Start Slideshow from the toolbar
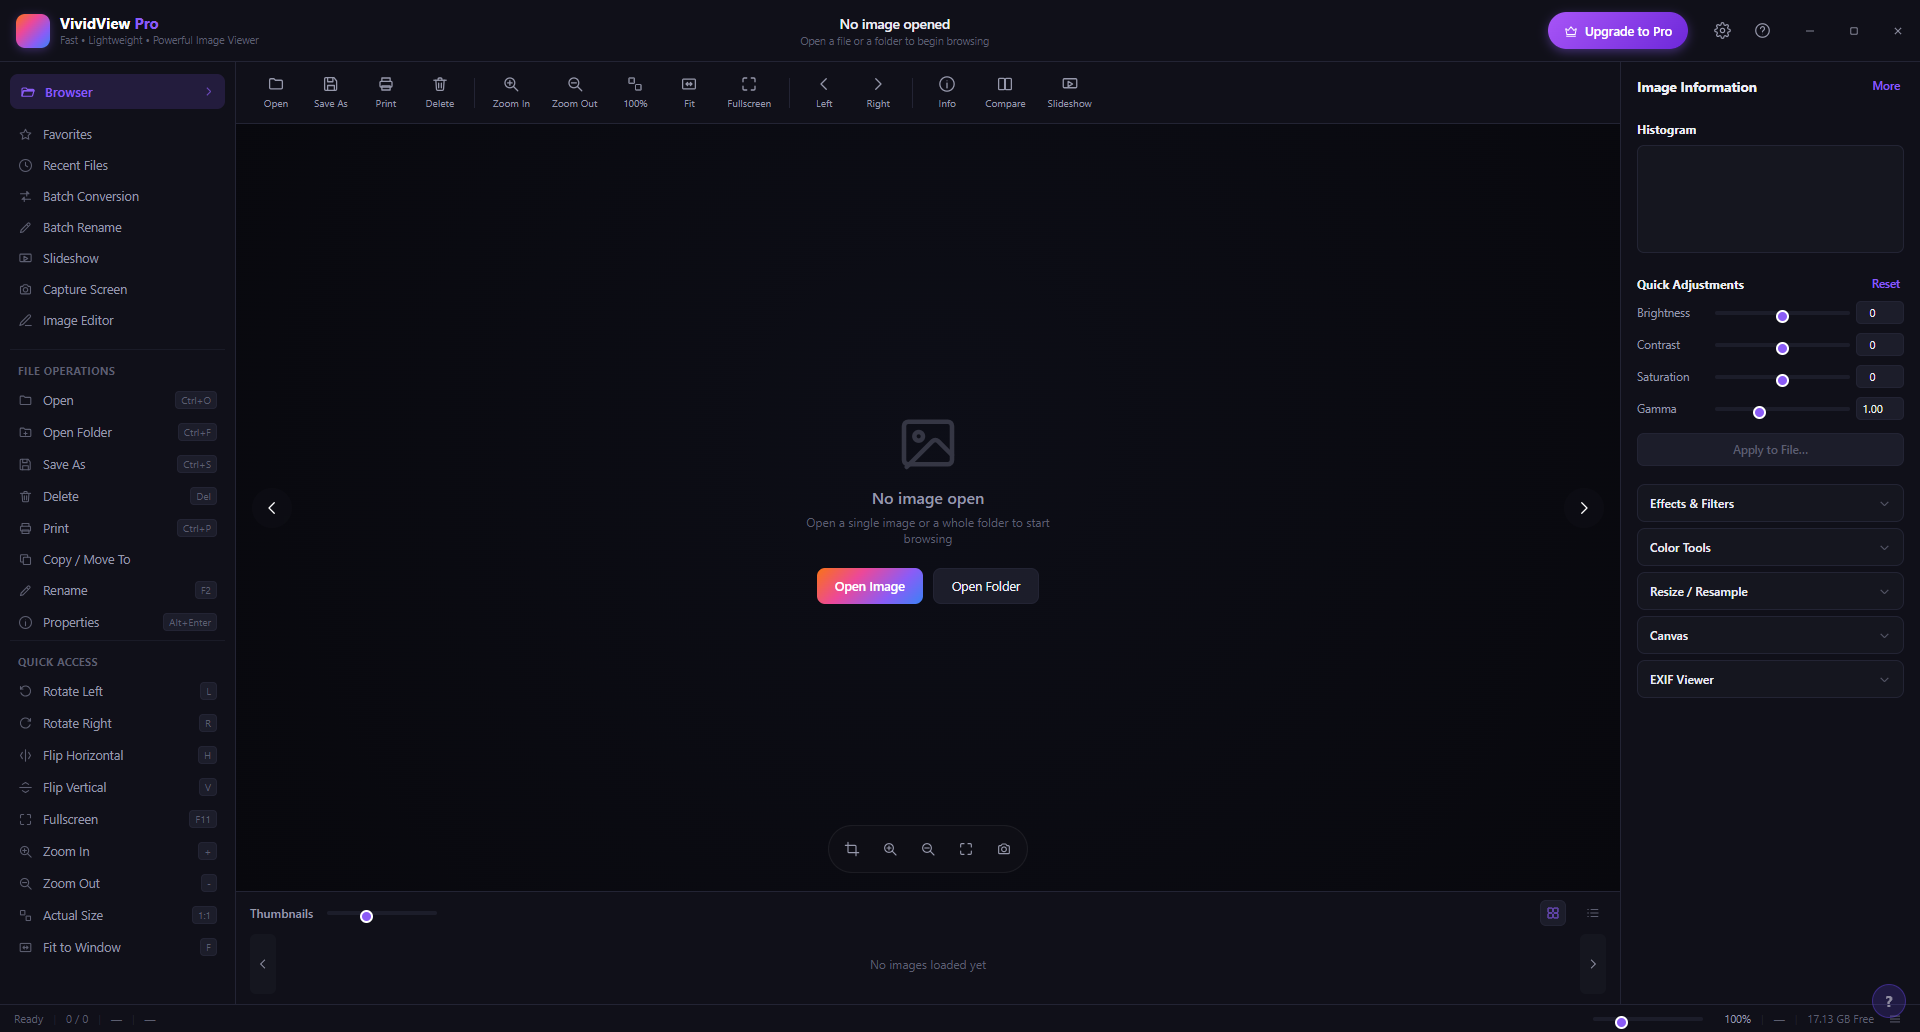The width and height of the screenshot is (1920, 1032). pos(1070,92)
